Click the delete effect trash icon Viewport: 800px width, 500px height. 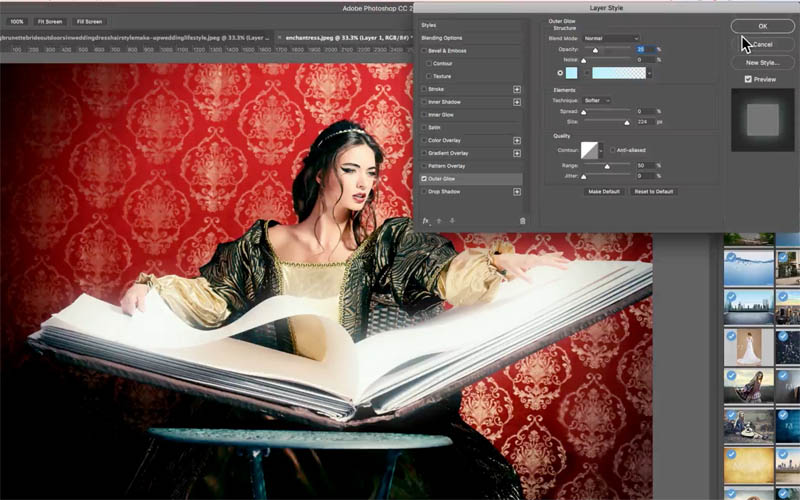tap(522, 220)
